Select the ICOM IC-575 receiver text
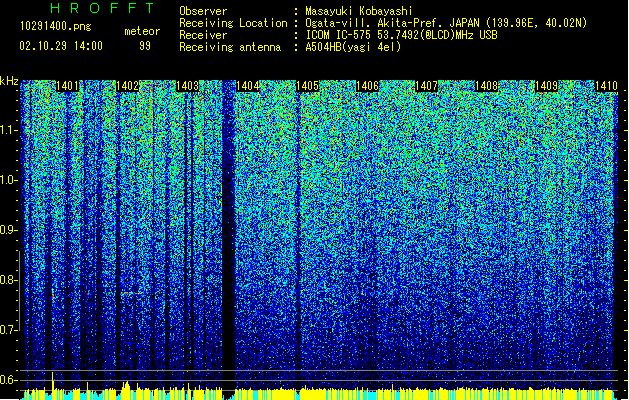This screenshot has width=629, height=400. pos(401,35)
